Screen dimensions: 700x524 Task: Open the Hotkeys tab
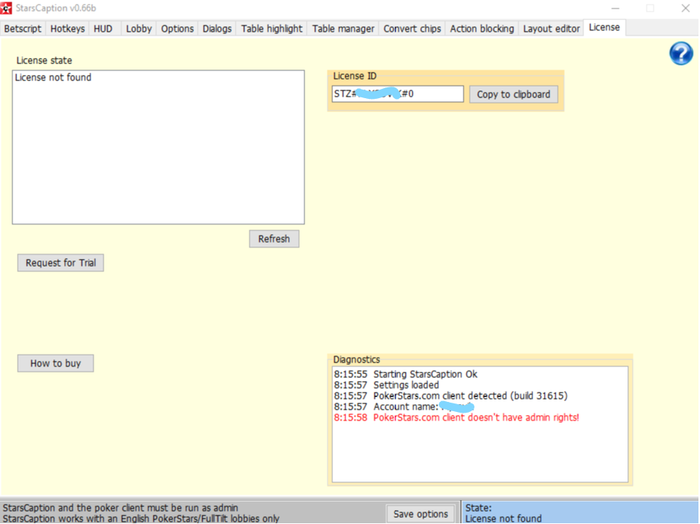(x=67, y=29)
